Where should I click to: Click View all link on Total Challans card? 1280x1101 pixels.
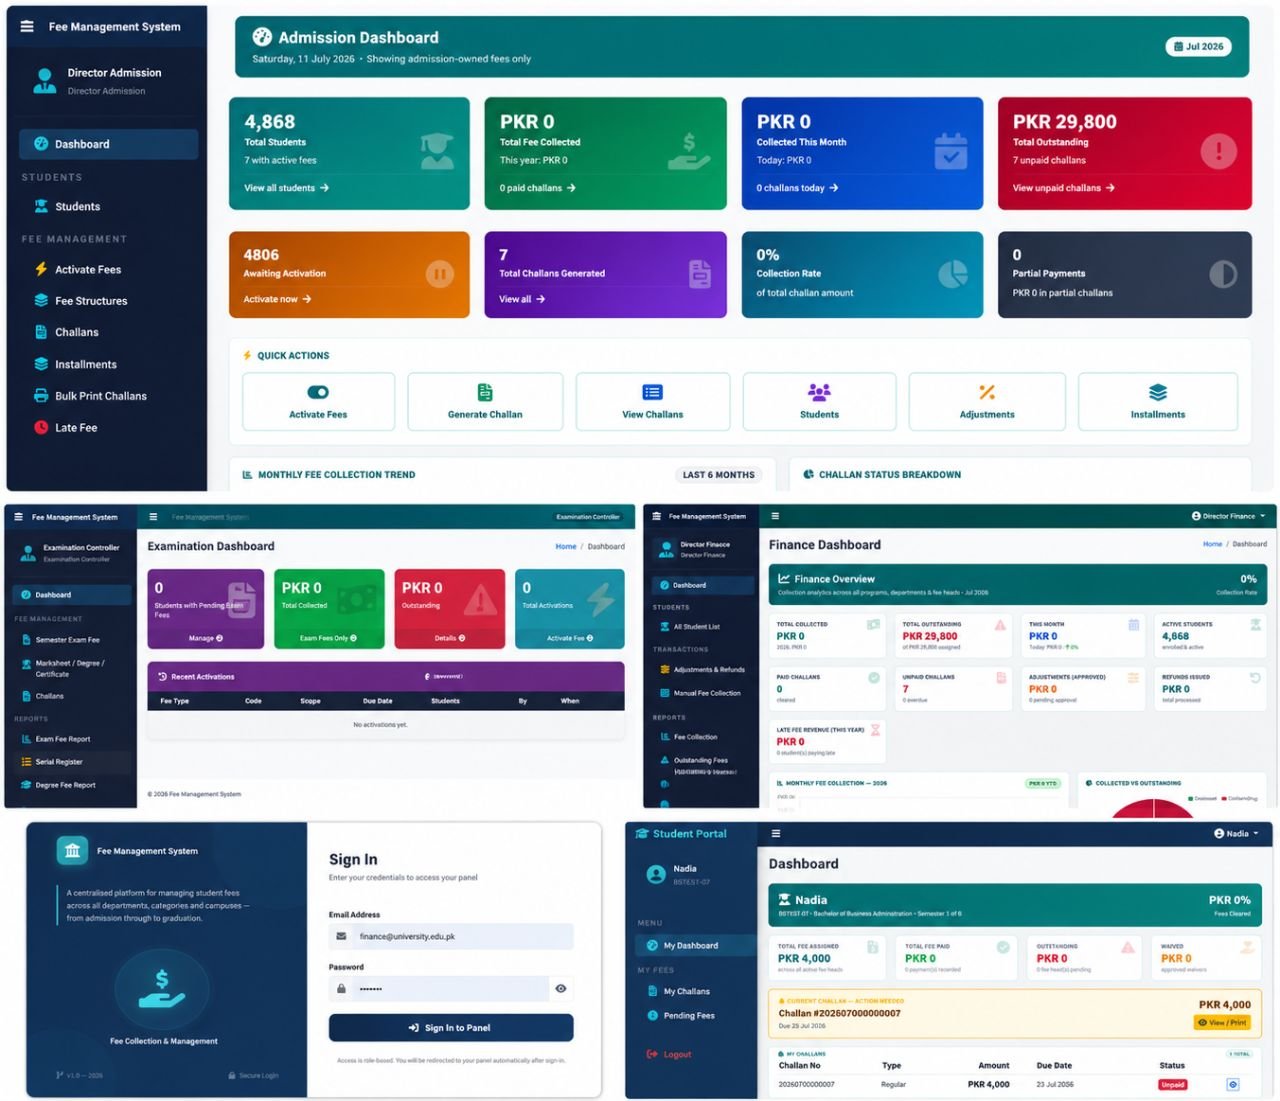522,299
